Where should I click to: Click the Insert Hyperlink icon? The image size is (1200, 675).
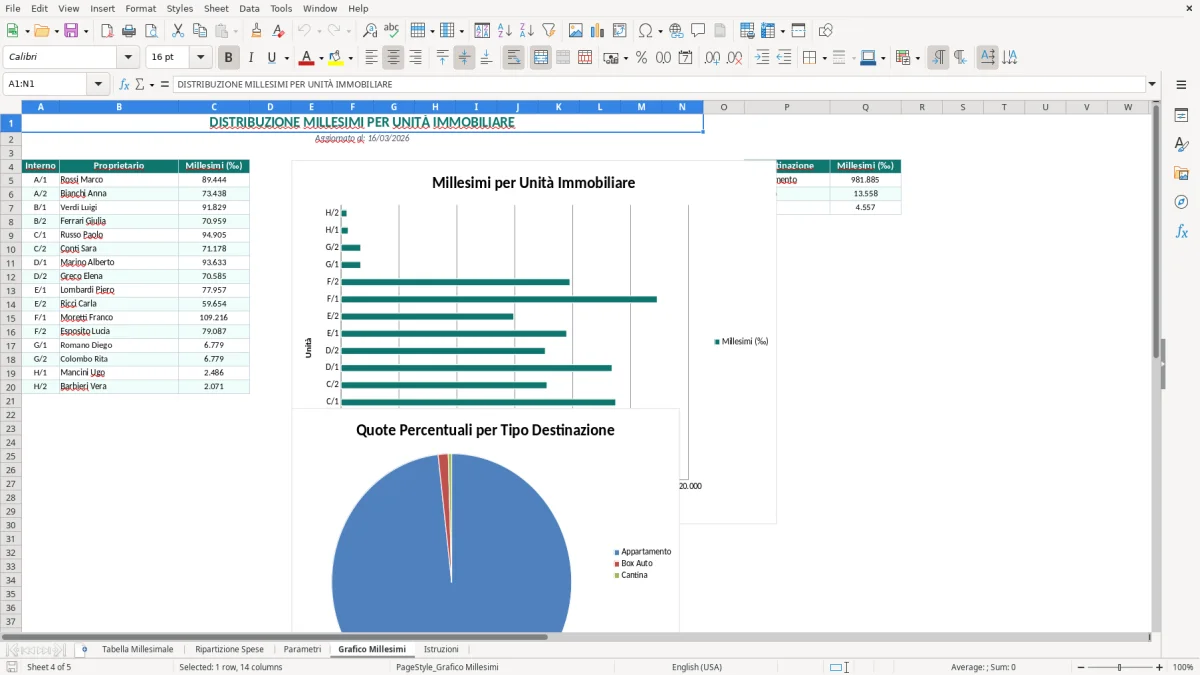[x=676, y=31]
